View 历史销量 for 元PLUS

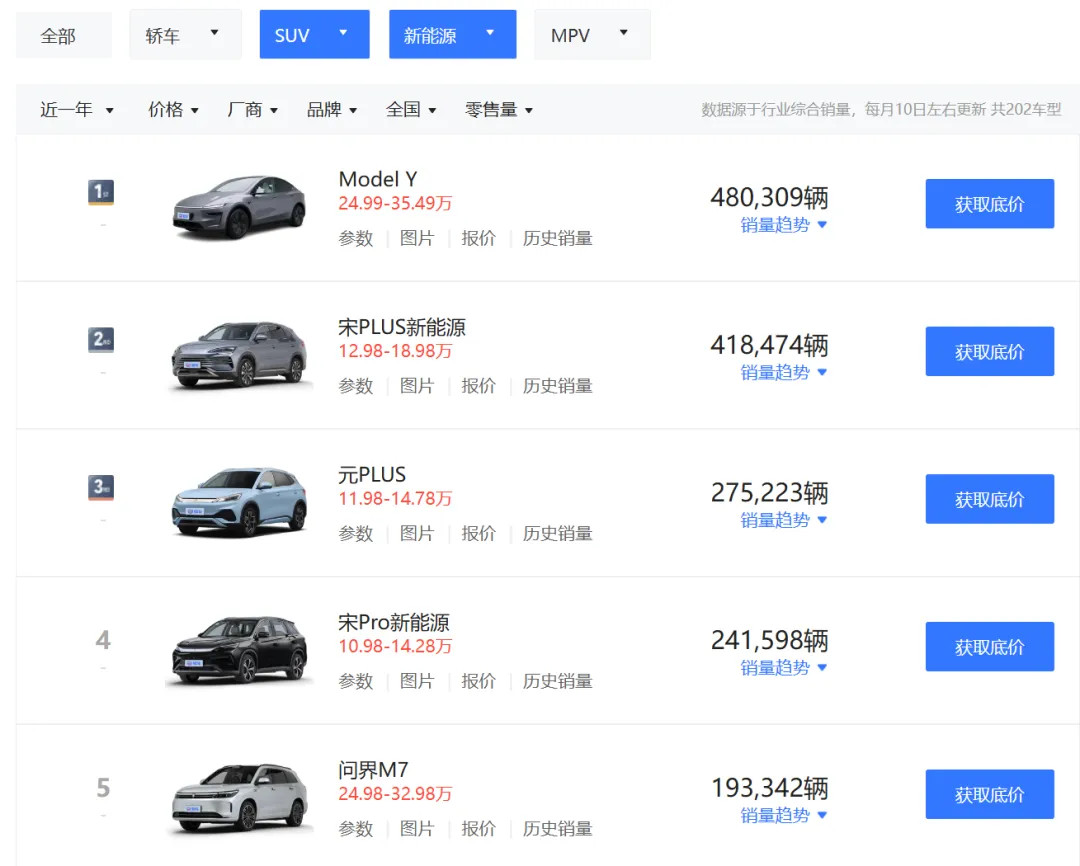coord(557,533)
